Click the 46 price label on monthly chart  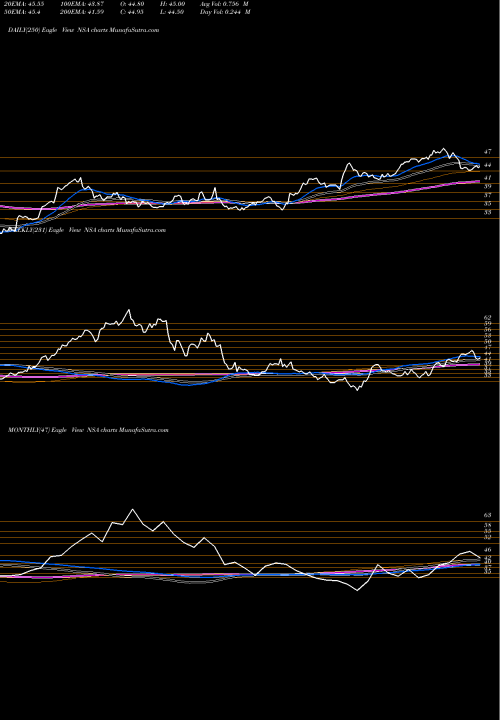(x=488, y=550)
